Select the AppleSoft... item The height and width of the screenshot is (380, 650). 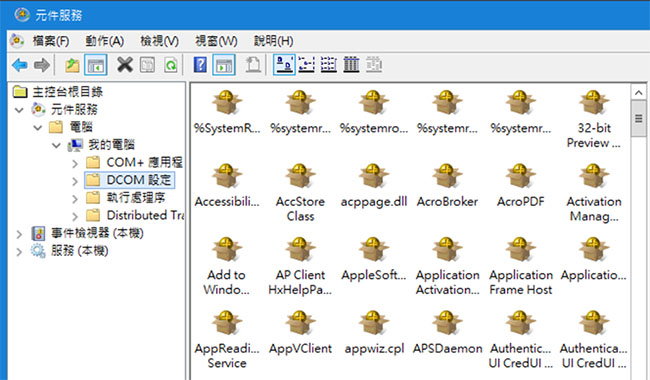374,259
